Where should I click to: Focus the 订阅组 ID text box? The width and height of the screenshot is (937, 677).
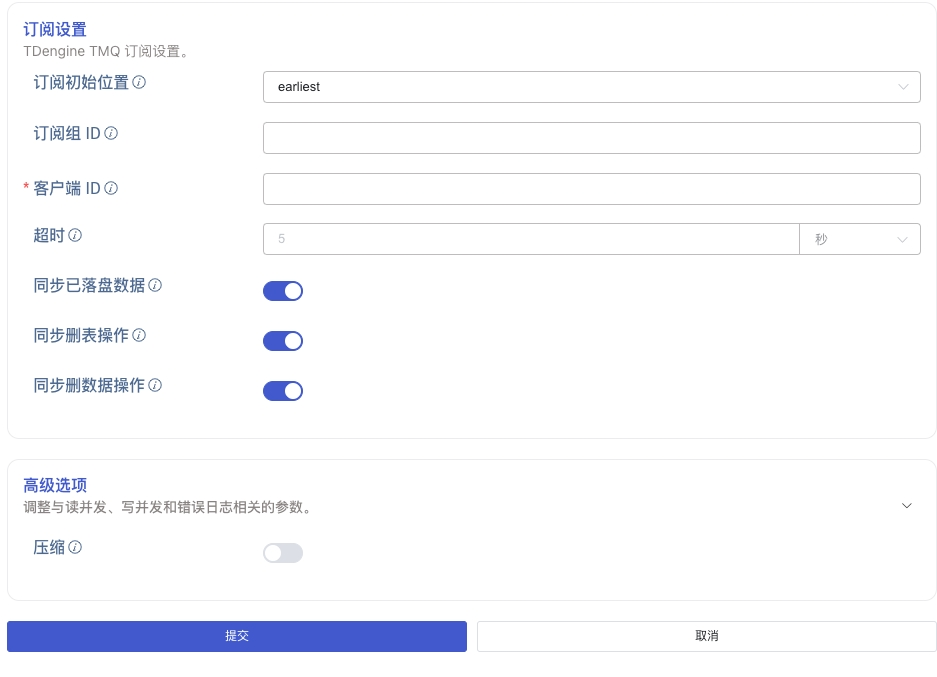[x=592, y=137]
